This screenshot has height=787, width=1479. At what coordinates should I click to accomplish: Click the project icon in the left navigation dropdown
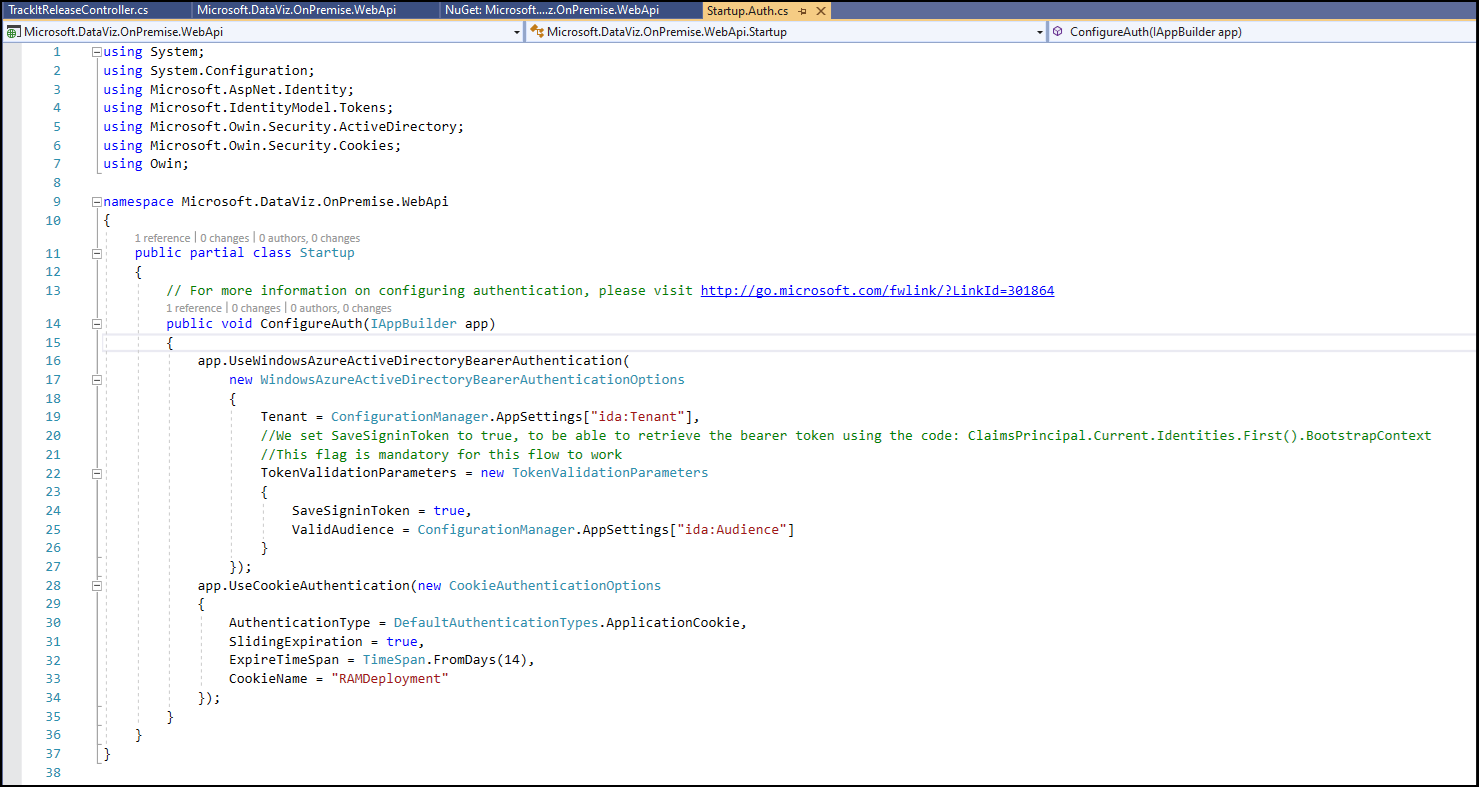pos(12,31)
